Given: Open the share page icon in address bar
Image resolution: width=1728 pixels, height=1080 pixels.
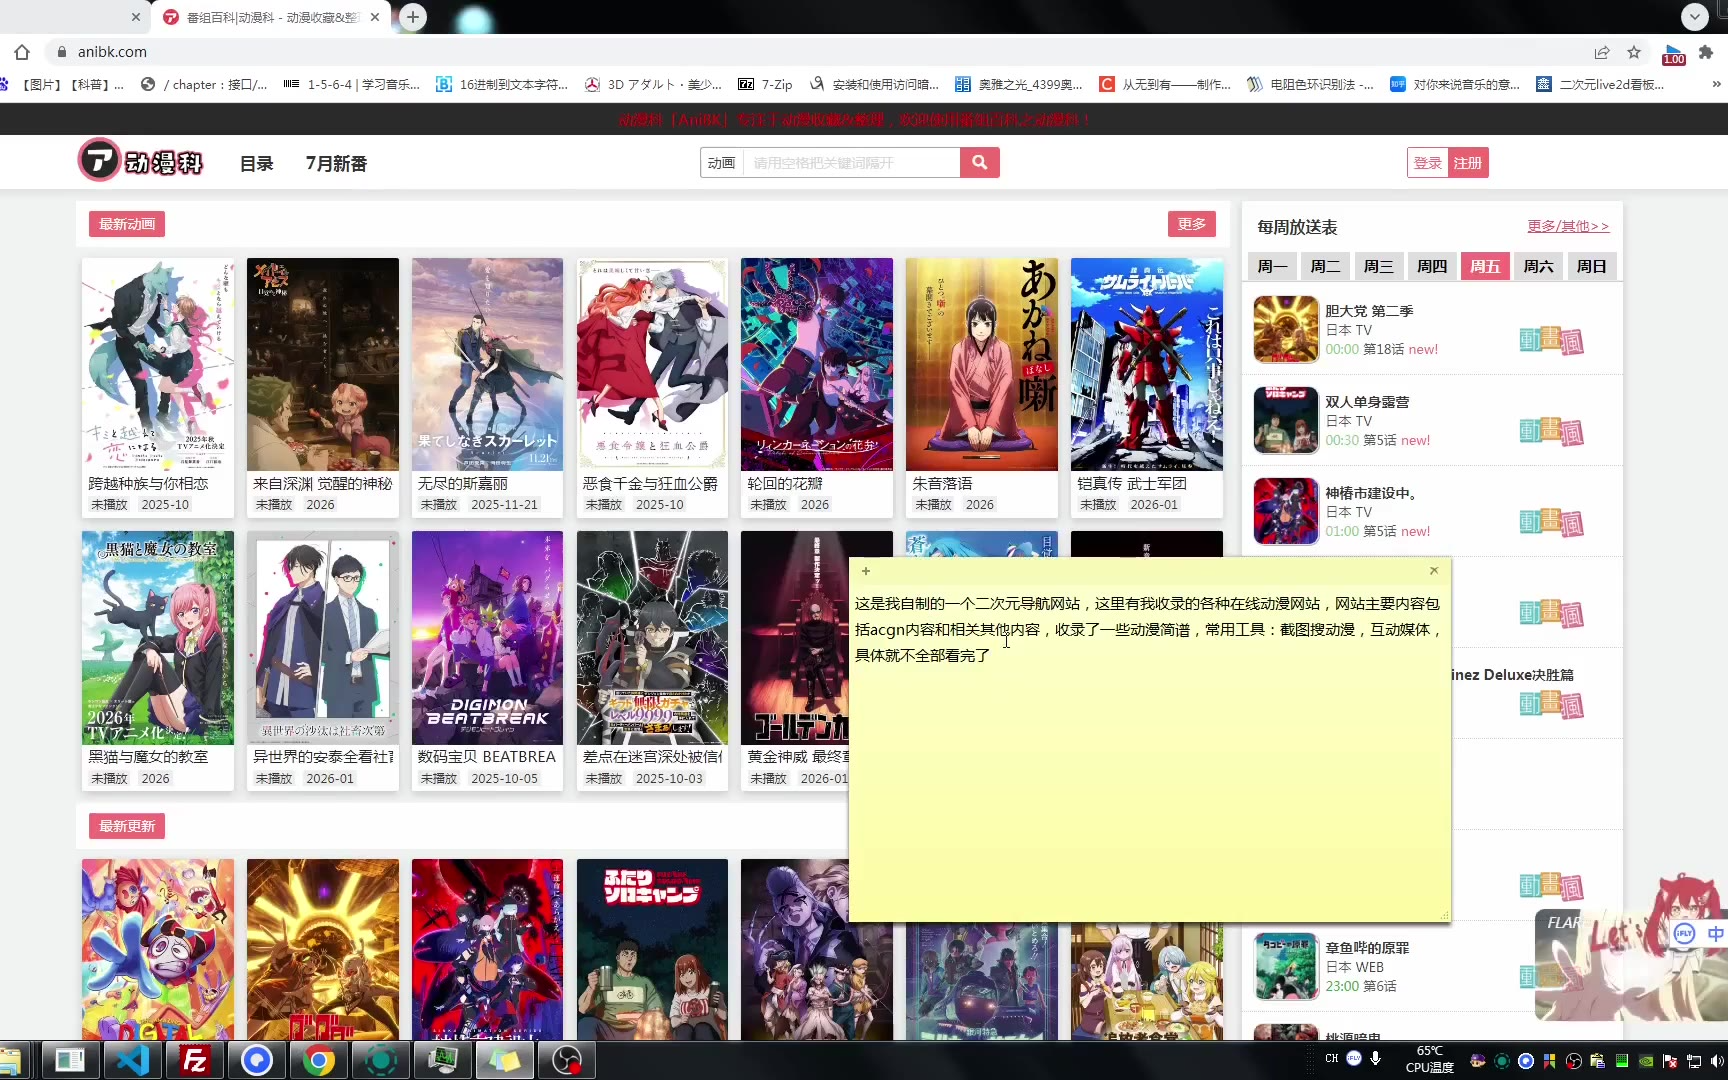Looking at the screenshot, I should 1602,52.
